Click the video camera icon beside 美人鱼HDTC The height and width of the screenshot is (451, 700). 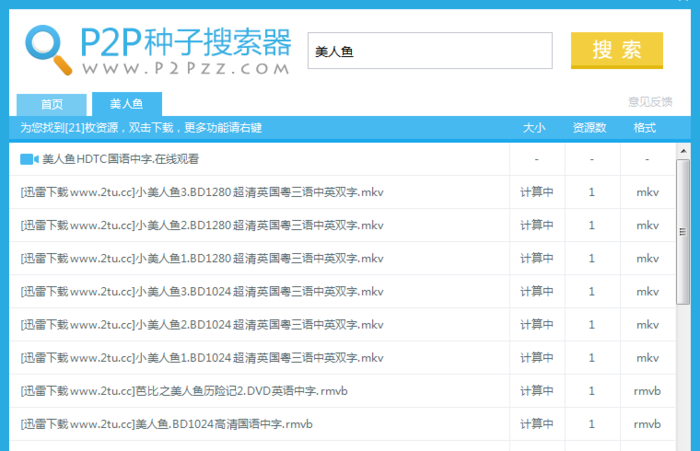(28, 159)
